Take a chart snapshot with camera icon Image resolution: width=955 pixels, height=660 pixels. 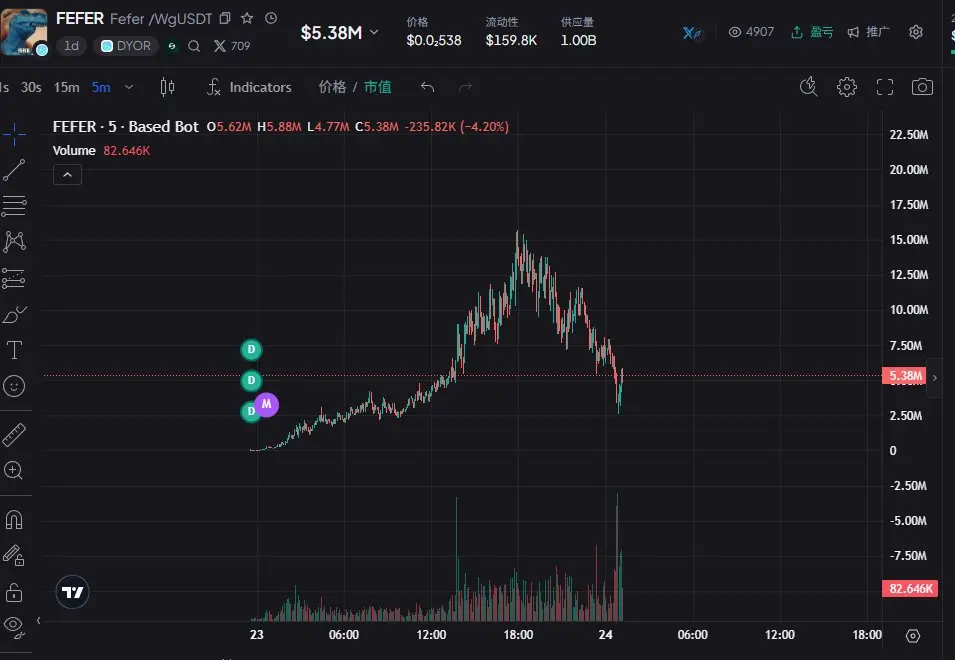922,87
